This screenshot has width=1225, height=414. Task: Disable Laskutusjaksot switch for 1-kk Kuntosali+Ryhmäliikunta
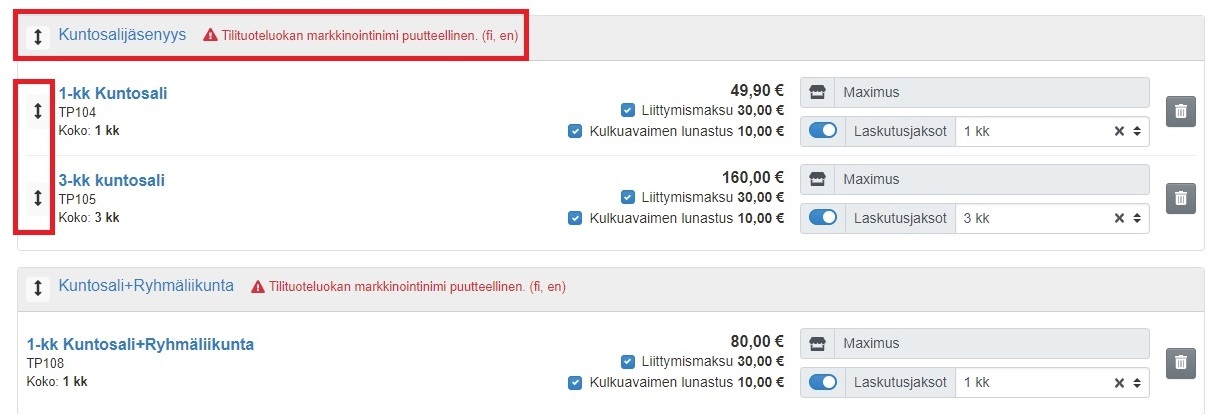point(823,383)
